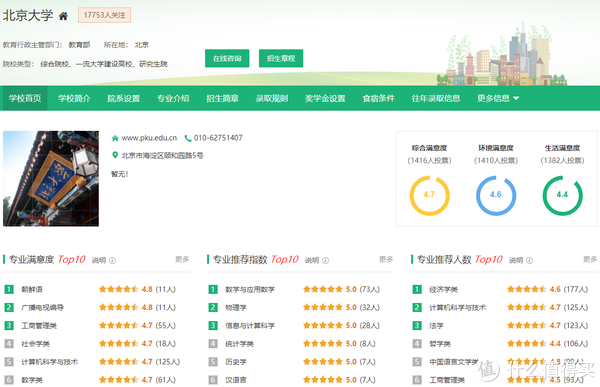This screenshot has width=600, height=387.
Task: Click the 17753人关注 follow badge
Action: pyautogui.click(x=104, y=15)
